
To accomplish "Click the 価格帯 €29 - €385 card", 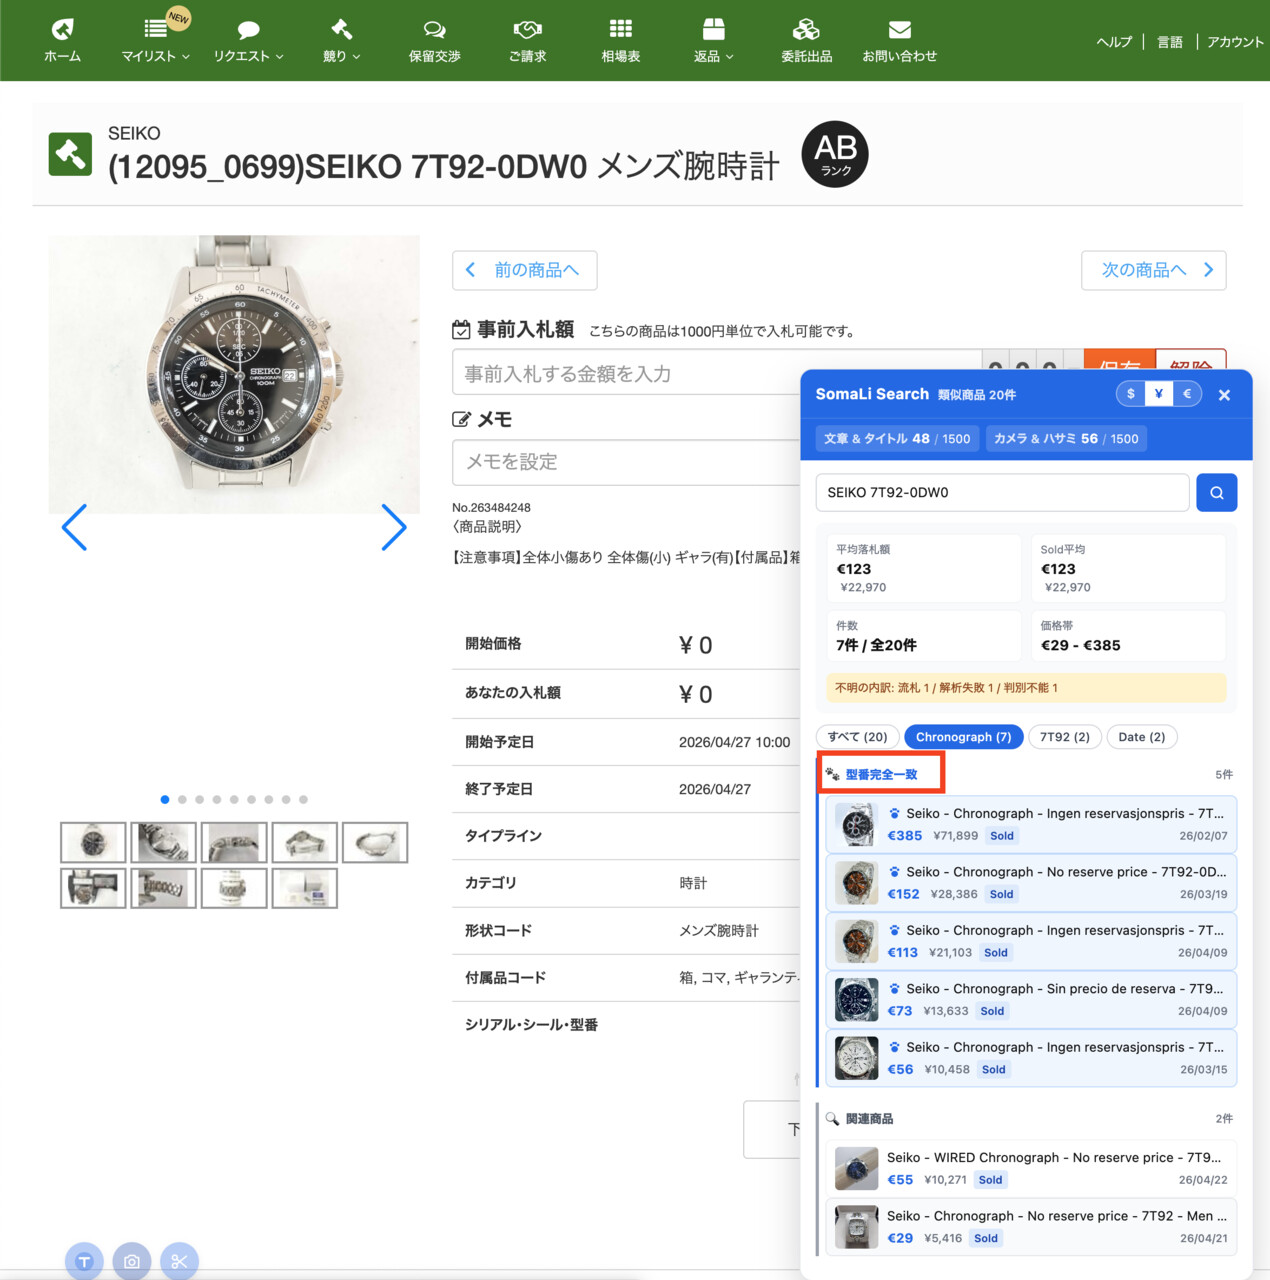I will click(x=1128, y=636).
